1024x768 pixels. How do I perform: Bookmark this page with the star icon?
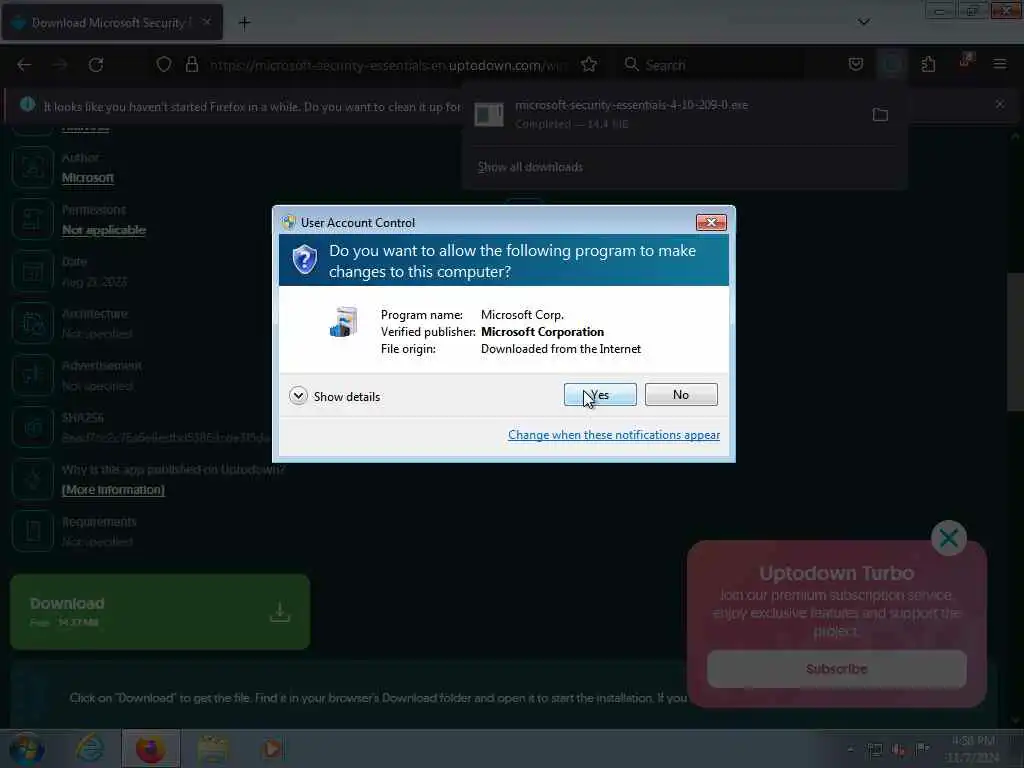[x=589, y=65]
